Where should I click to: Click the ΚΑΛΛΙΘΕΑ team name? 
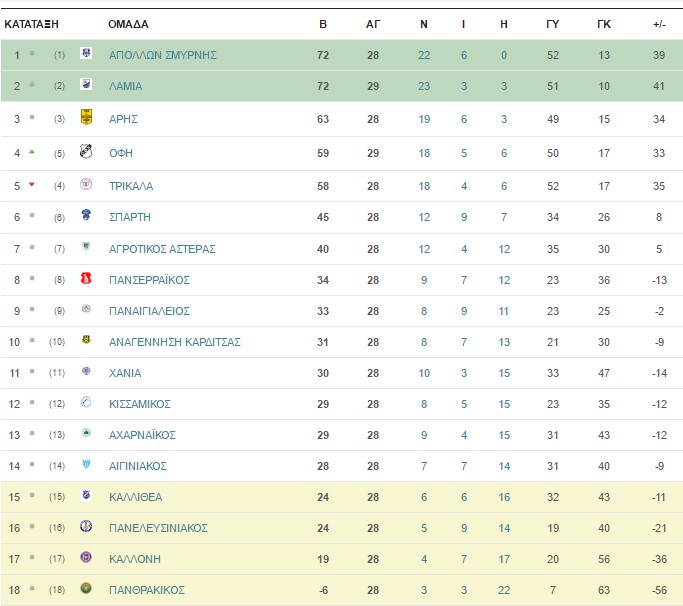[x=135, y=498]
